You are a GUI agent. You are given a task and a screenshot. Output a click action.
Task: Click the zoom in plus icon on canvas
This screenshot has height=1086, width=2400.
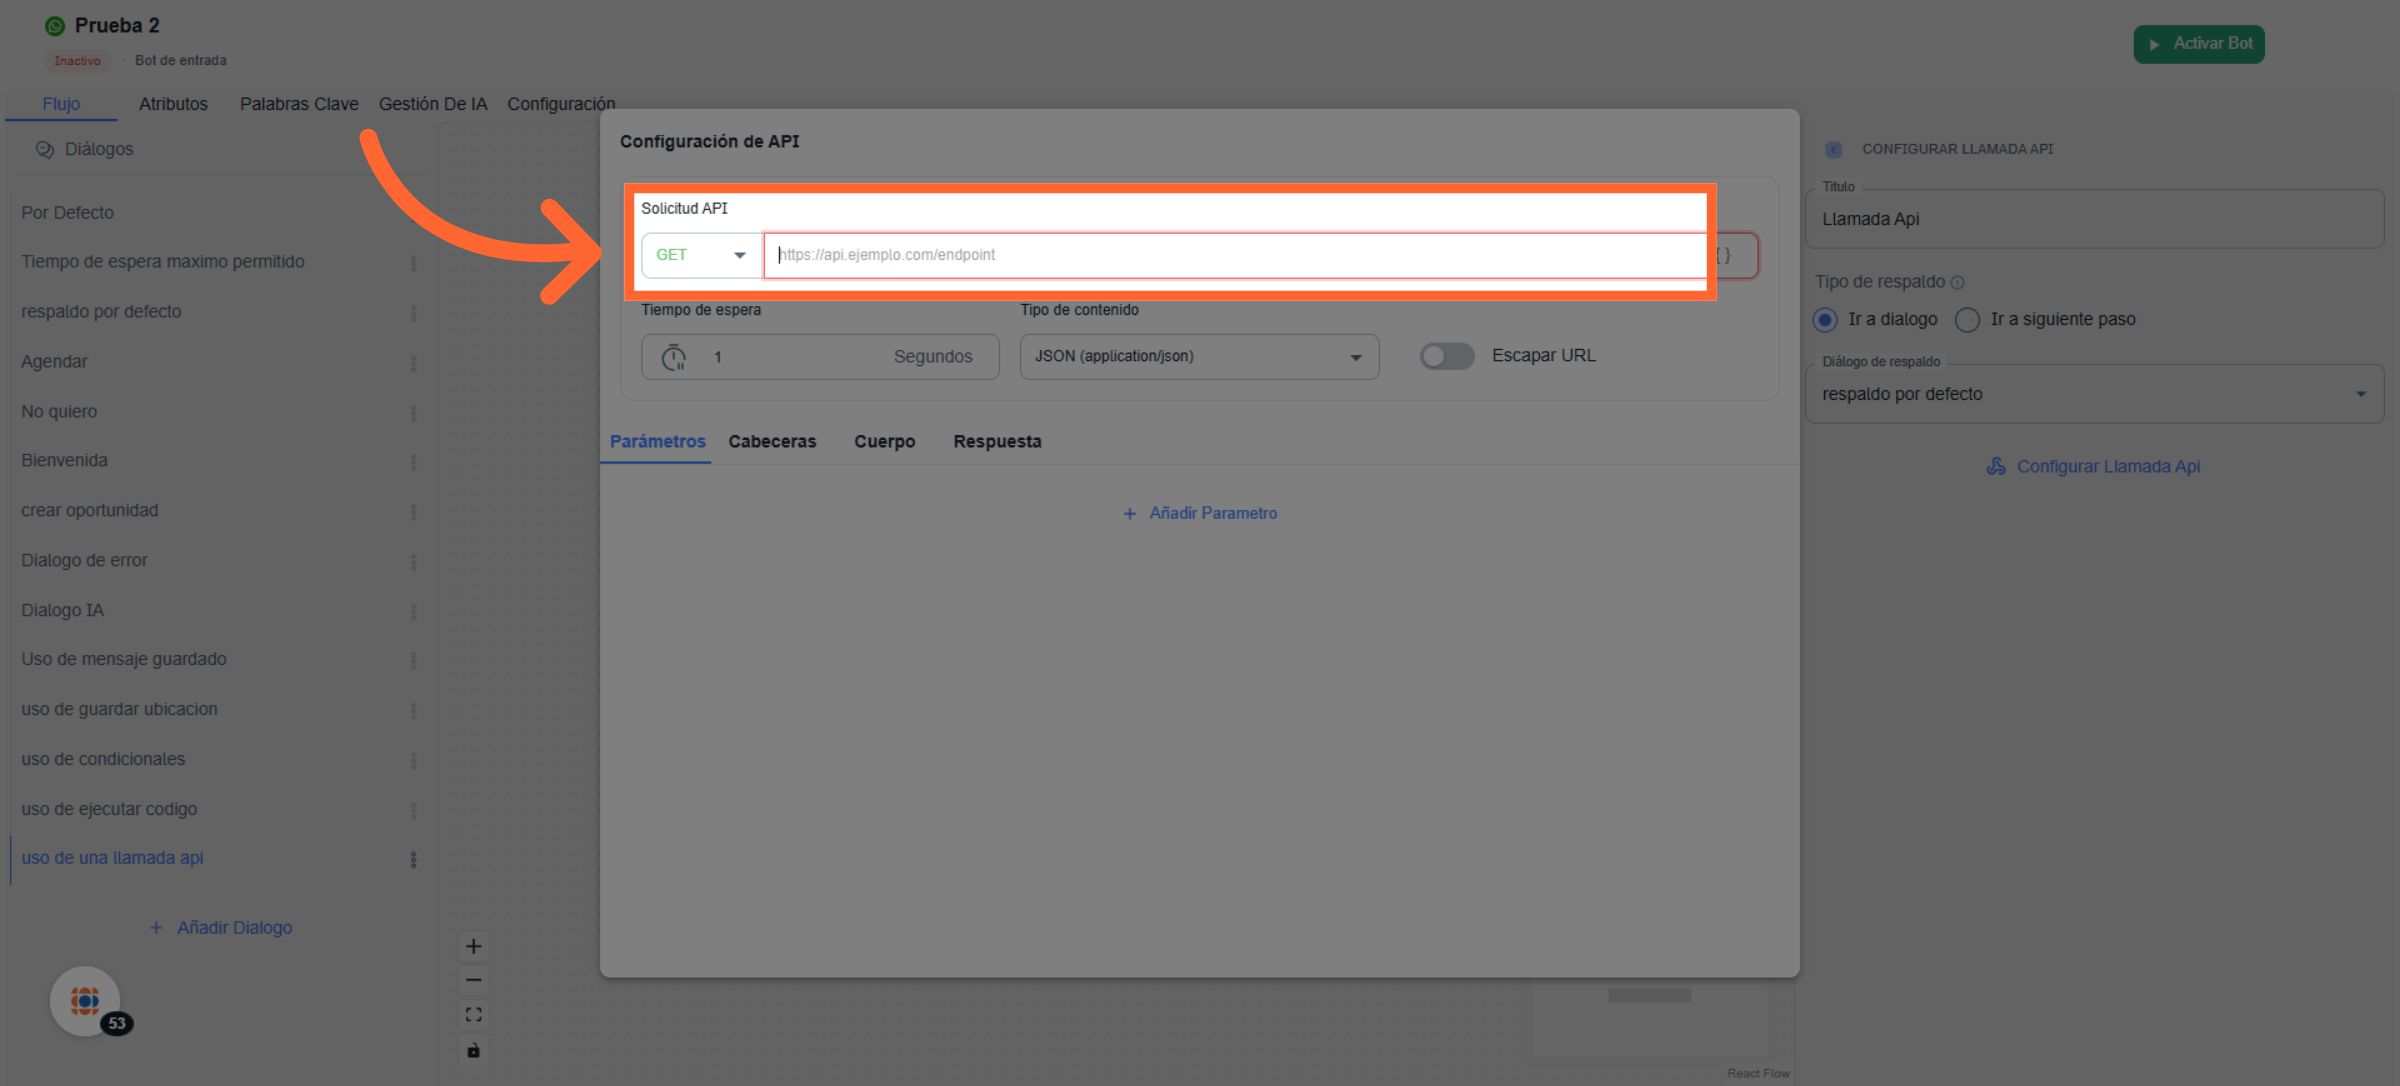[473, 946]
